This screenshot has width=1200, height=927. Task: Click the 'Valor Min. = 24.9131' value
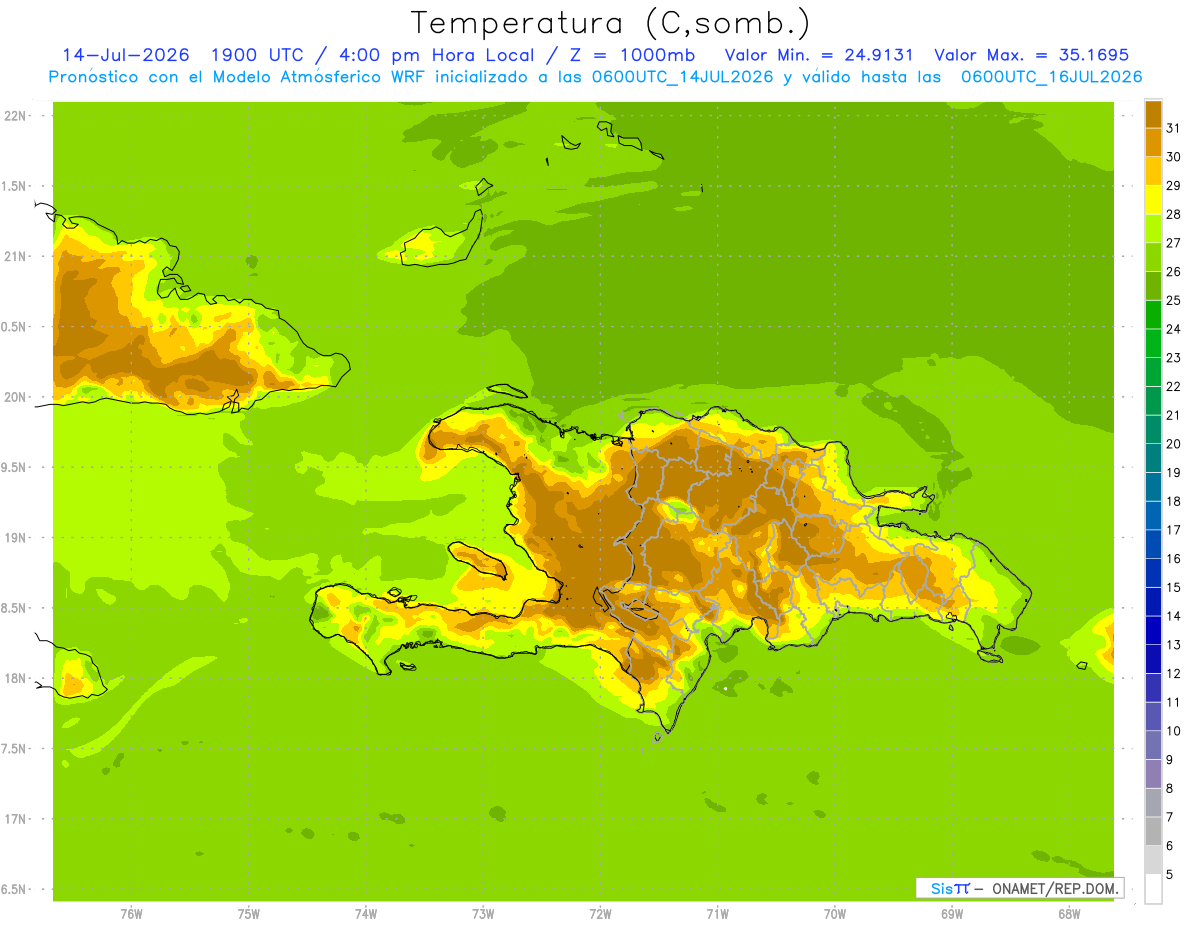(819, 55)
